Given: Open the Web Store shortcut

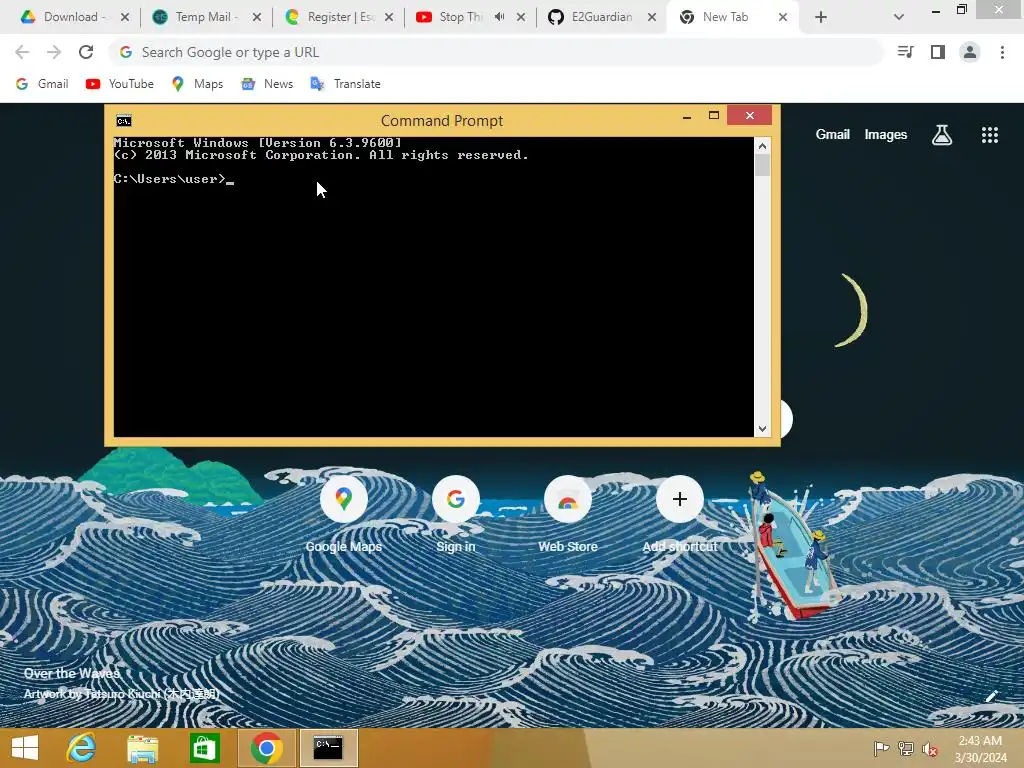Looking at the screenshot, I should click(x=568, y=515).
